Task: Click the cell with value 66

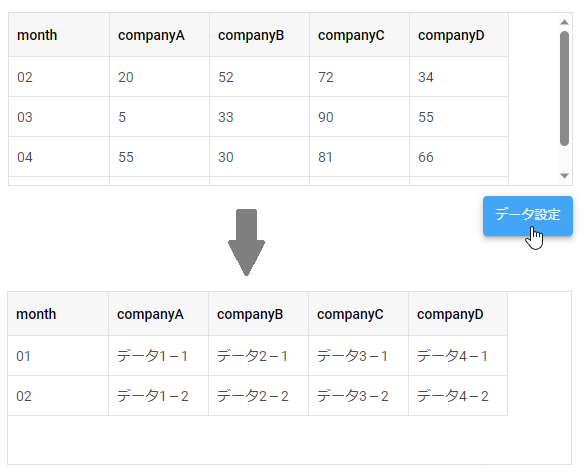Action: pos(459,157)
